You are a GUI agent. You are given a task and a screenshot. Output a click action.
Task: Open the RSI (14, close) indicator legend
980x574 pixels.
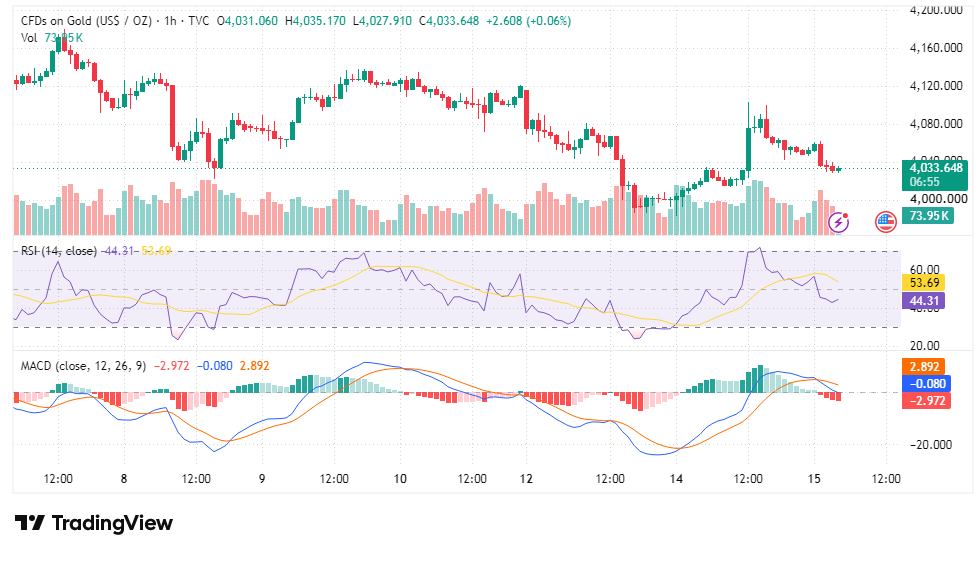click(59, 251)
